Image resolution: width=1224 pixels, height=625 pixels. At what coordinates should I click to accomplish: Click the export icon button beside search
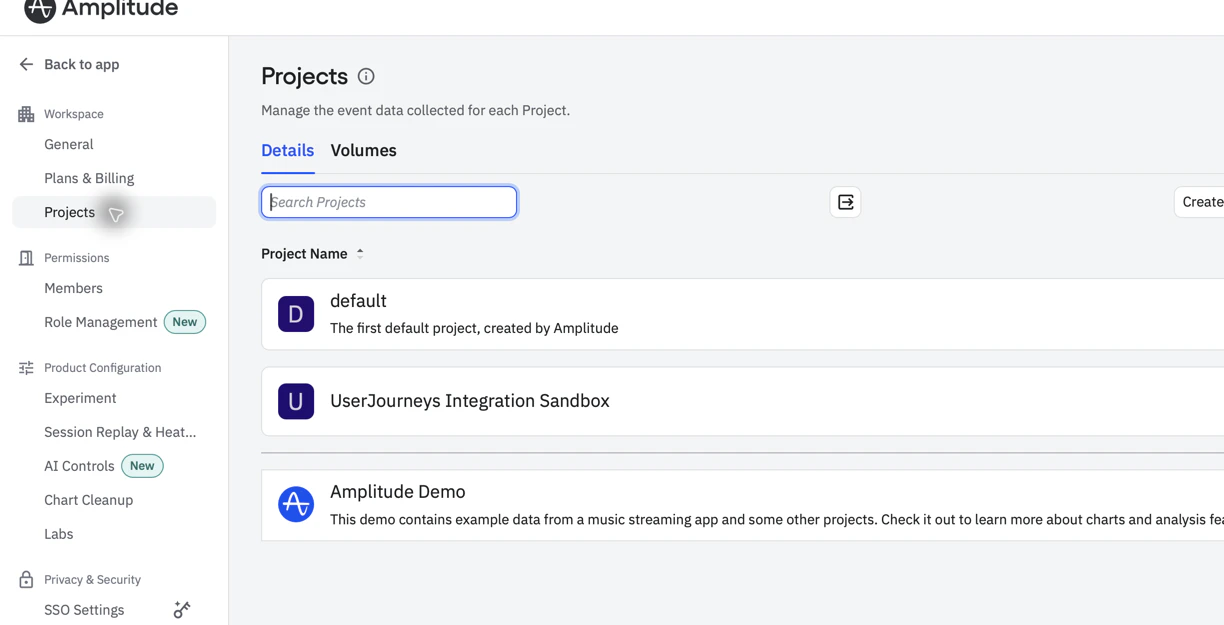click(x=845, y=202)
